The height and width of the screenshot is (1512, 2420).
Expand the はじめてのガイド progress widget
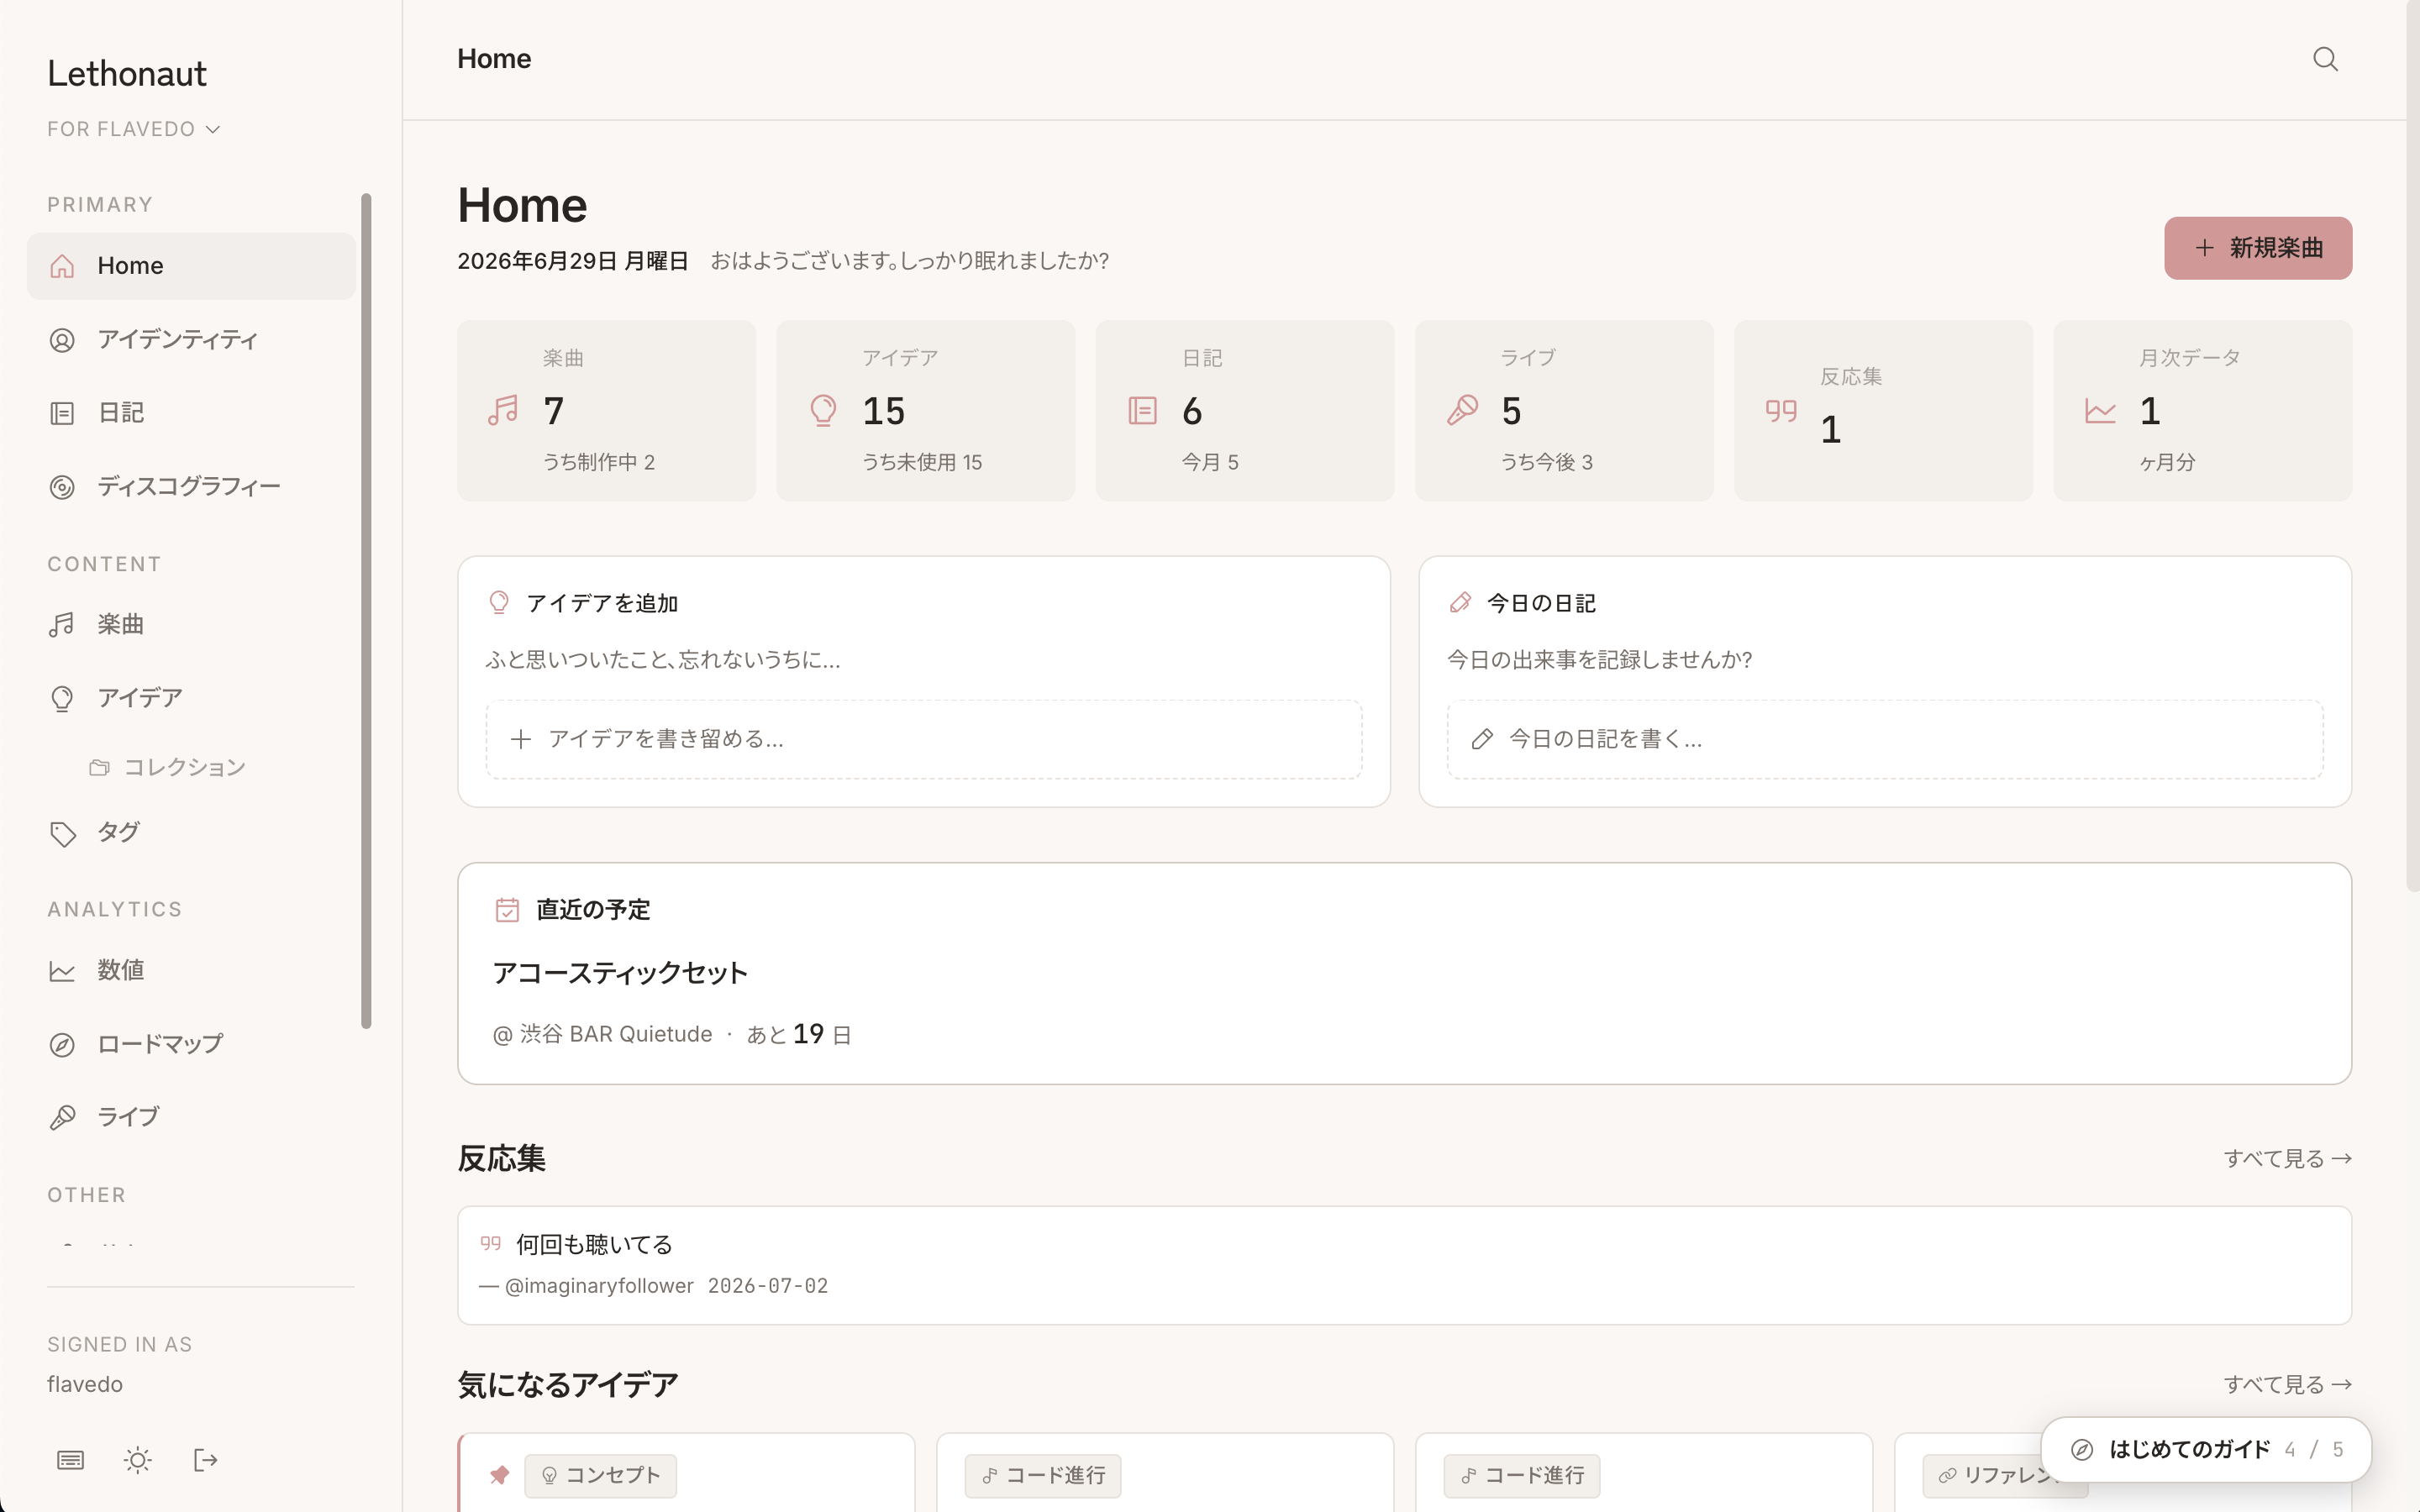coord(2206,1449)
